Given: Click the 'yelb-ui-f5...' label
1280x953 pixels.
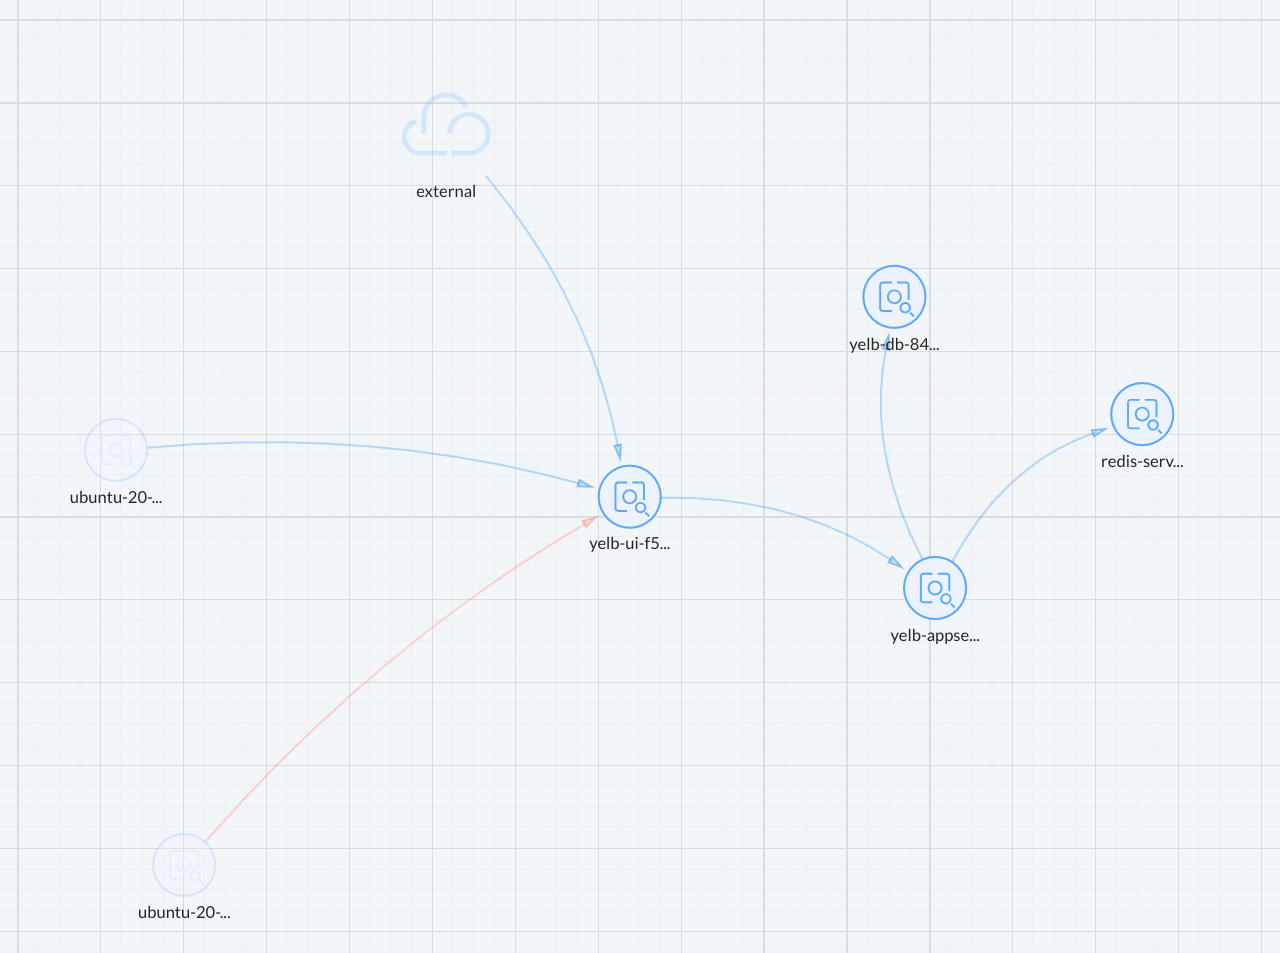Looking at the screenshot, I should click(x=630, y=543).
